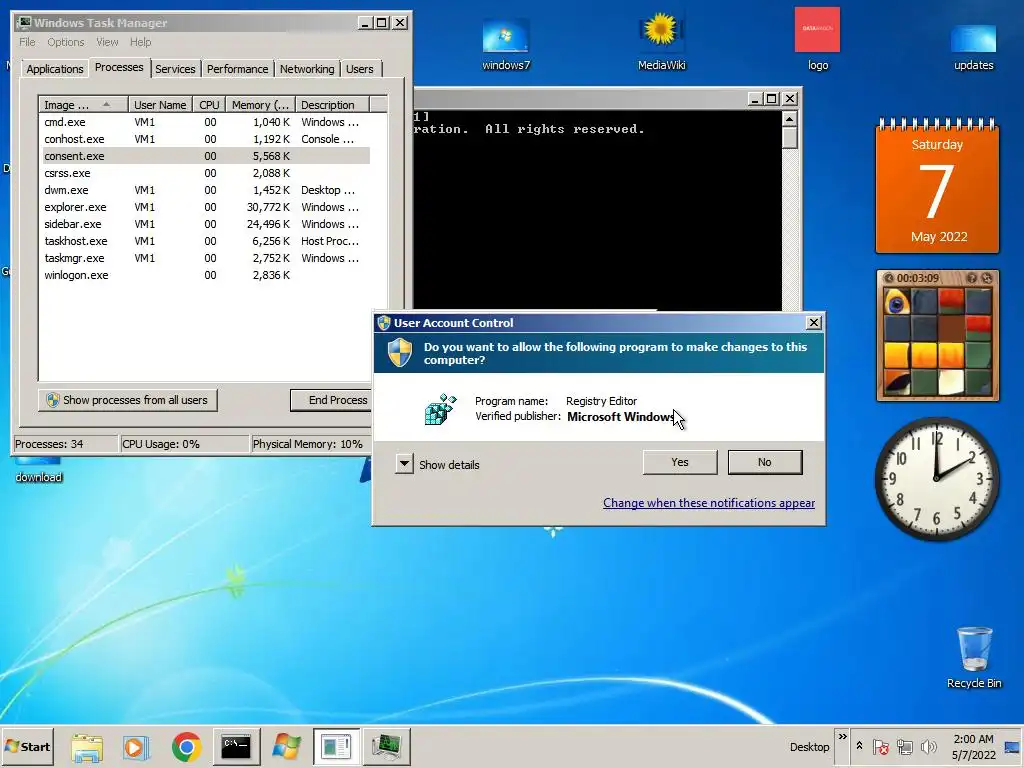This screenshot has width=1024, height=768.
Task: Switch to Task Manager taskbar icon
Action: click(387, 747)
